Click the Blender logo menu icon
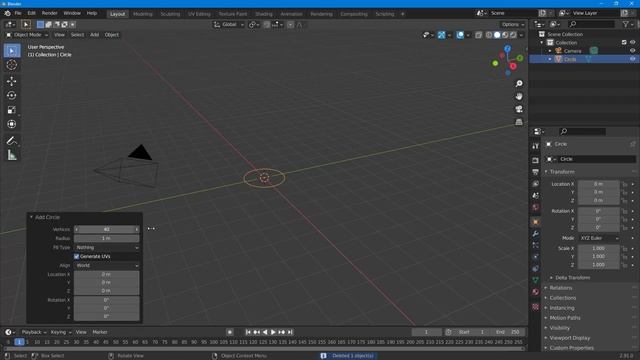This screenshot has width=640, height=360. 7,13
